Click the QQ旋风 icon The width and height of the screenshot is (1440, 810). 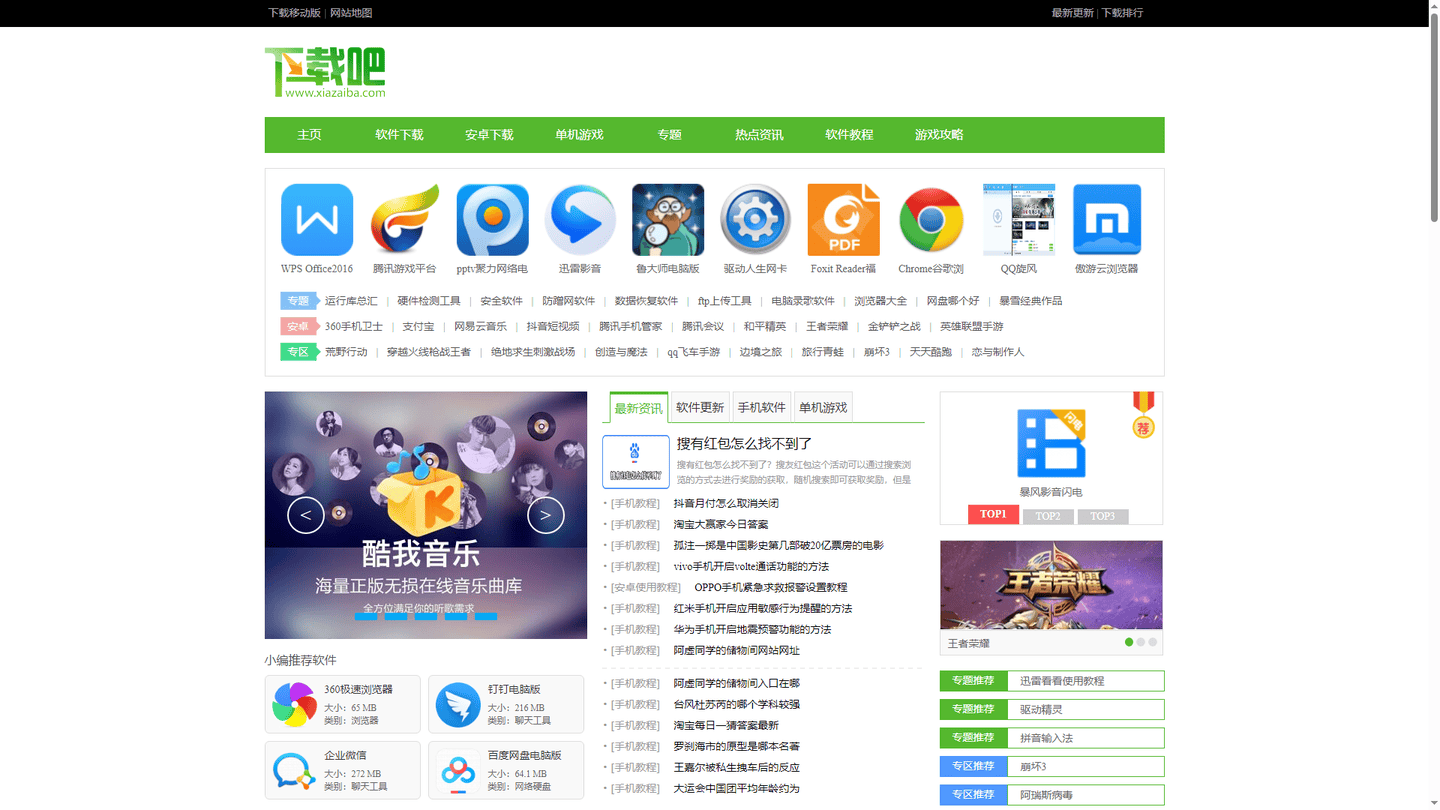(1019, 220)
